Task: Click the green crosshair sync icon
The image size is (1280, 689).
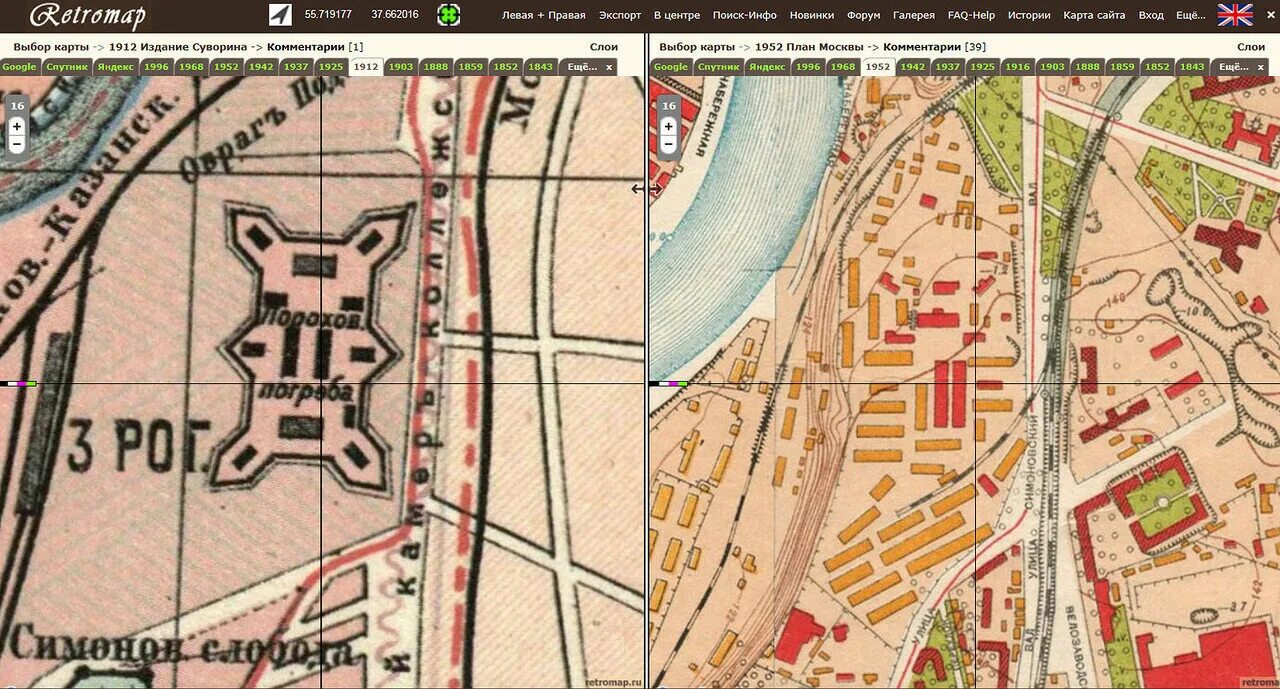Action: tap(449, 15)
